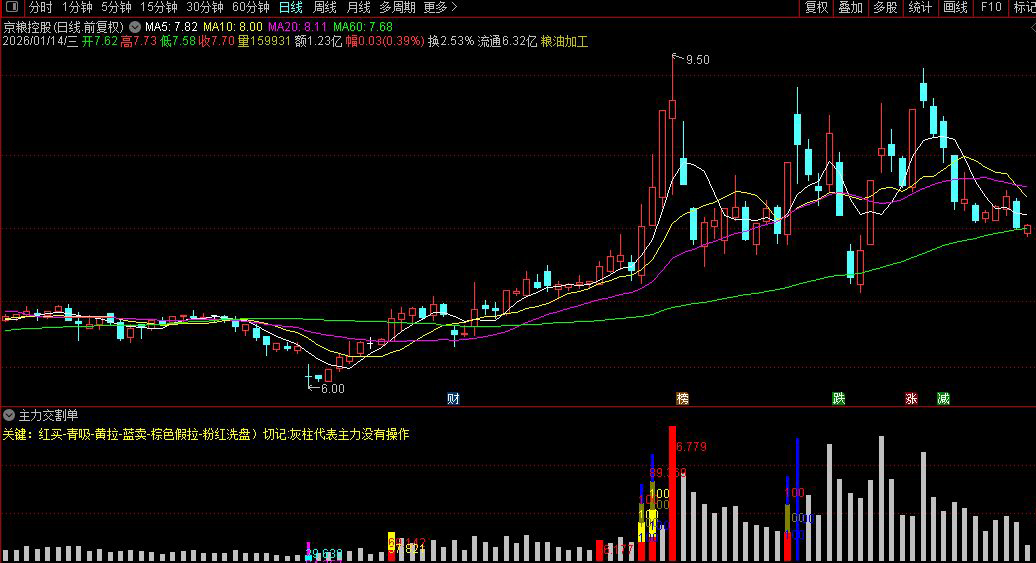Open the 画线 drawing tools

[x=955, y=7]
